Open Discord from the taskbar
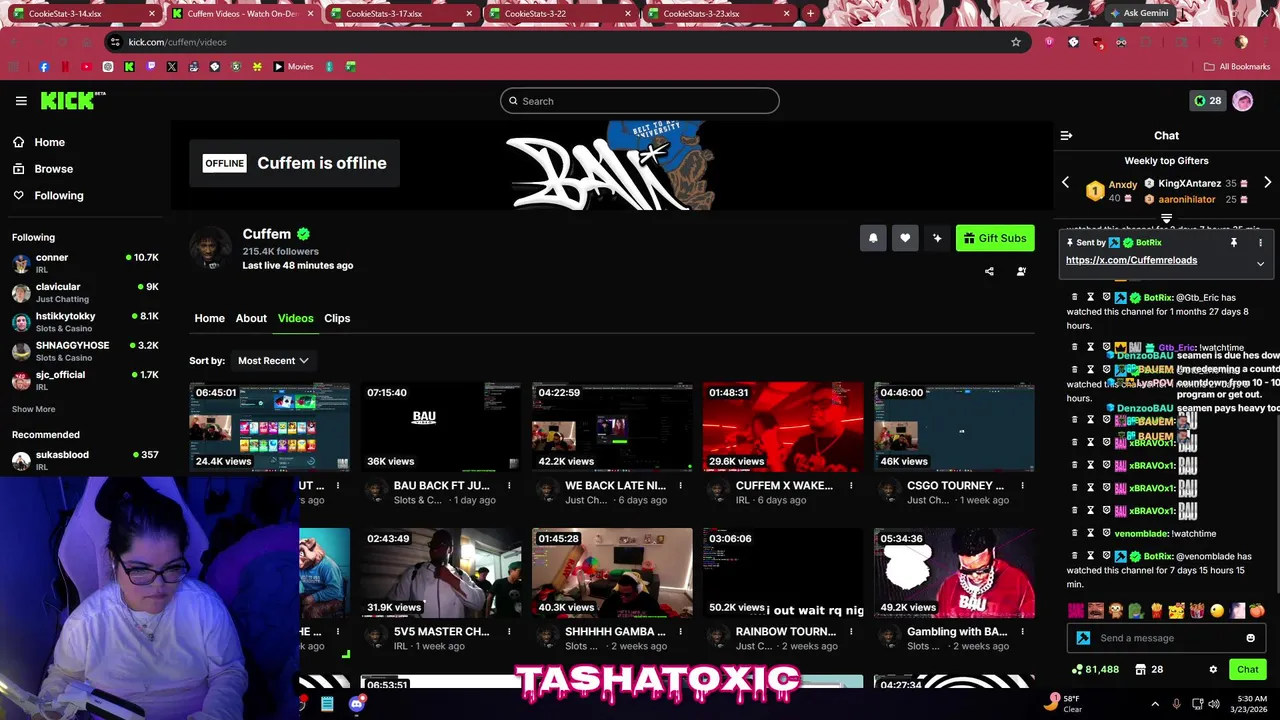 357,704
